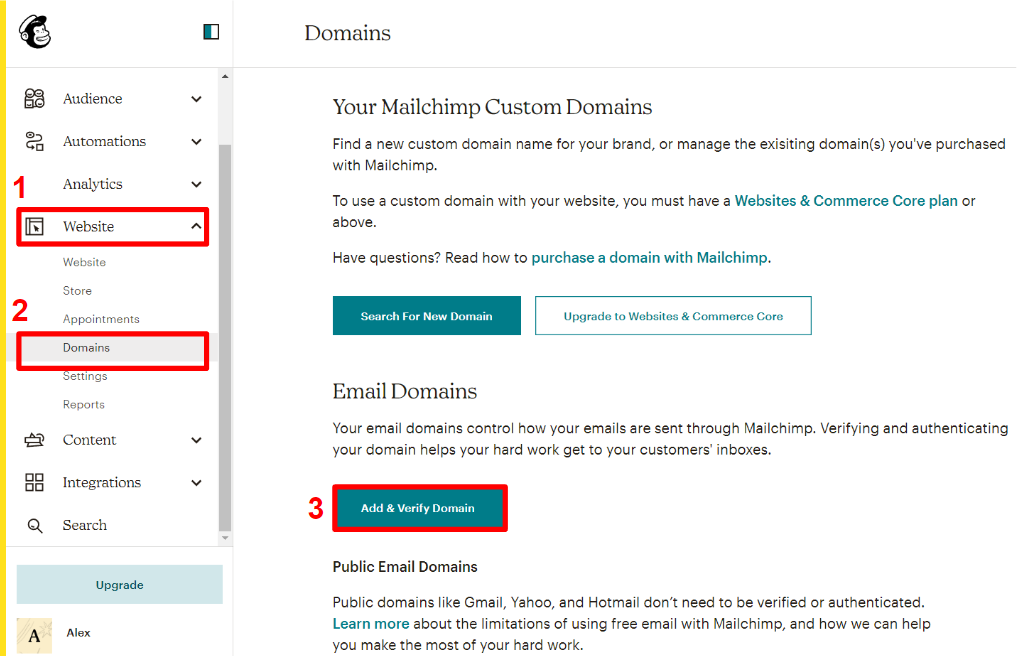
Task: Click Upgrade to Websites & Commerce Core
Action: [x=673, y=316]
